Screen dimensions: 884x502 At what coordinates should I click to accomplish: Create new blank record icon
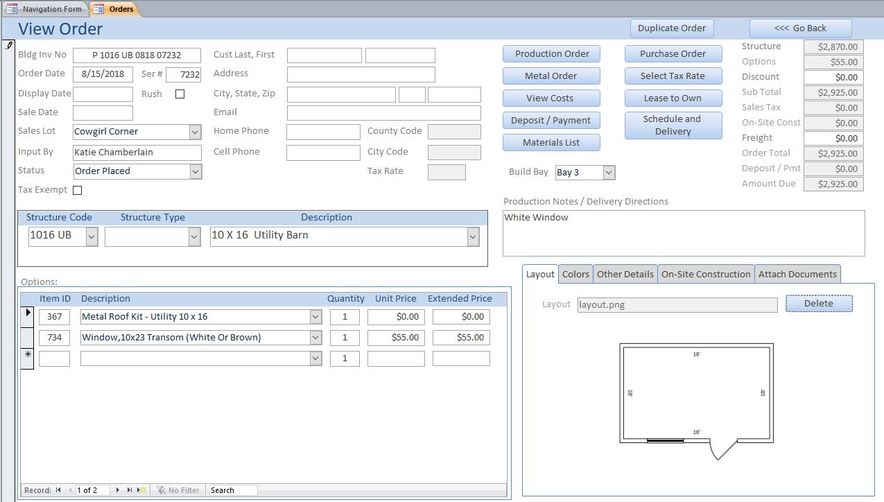coord(142,490)
